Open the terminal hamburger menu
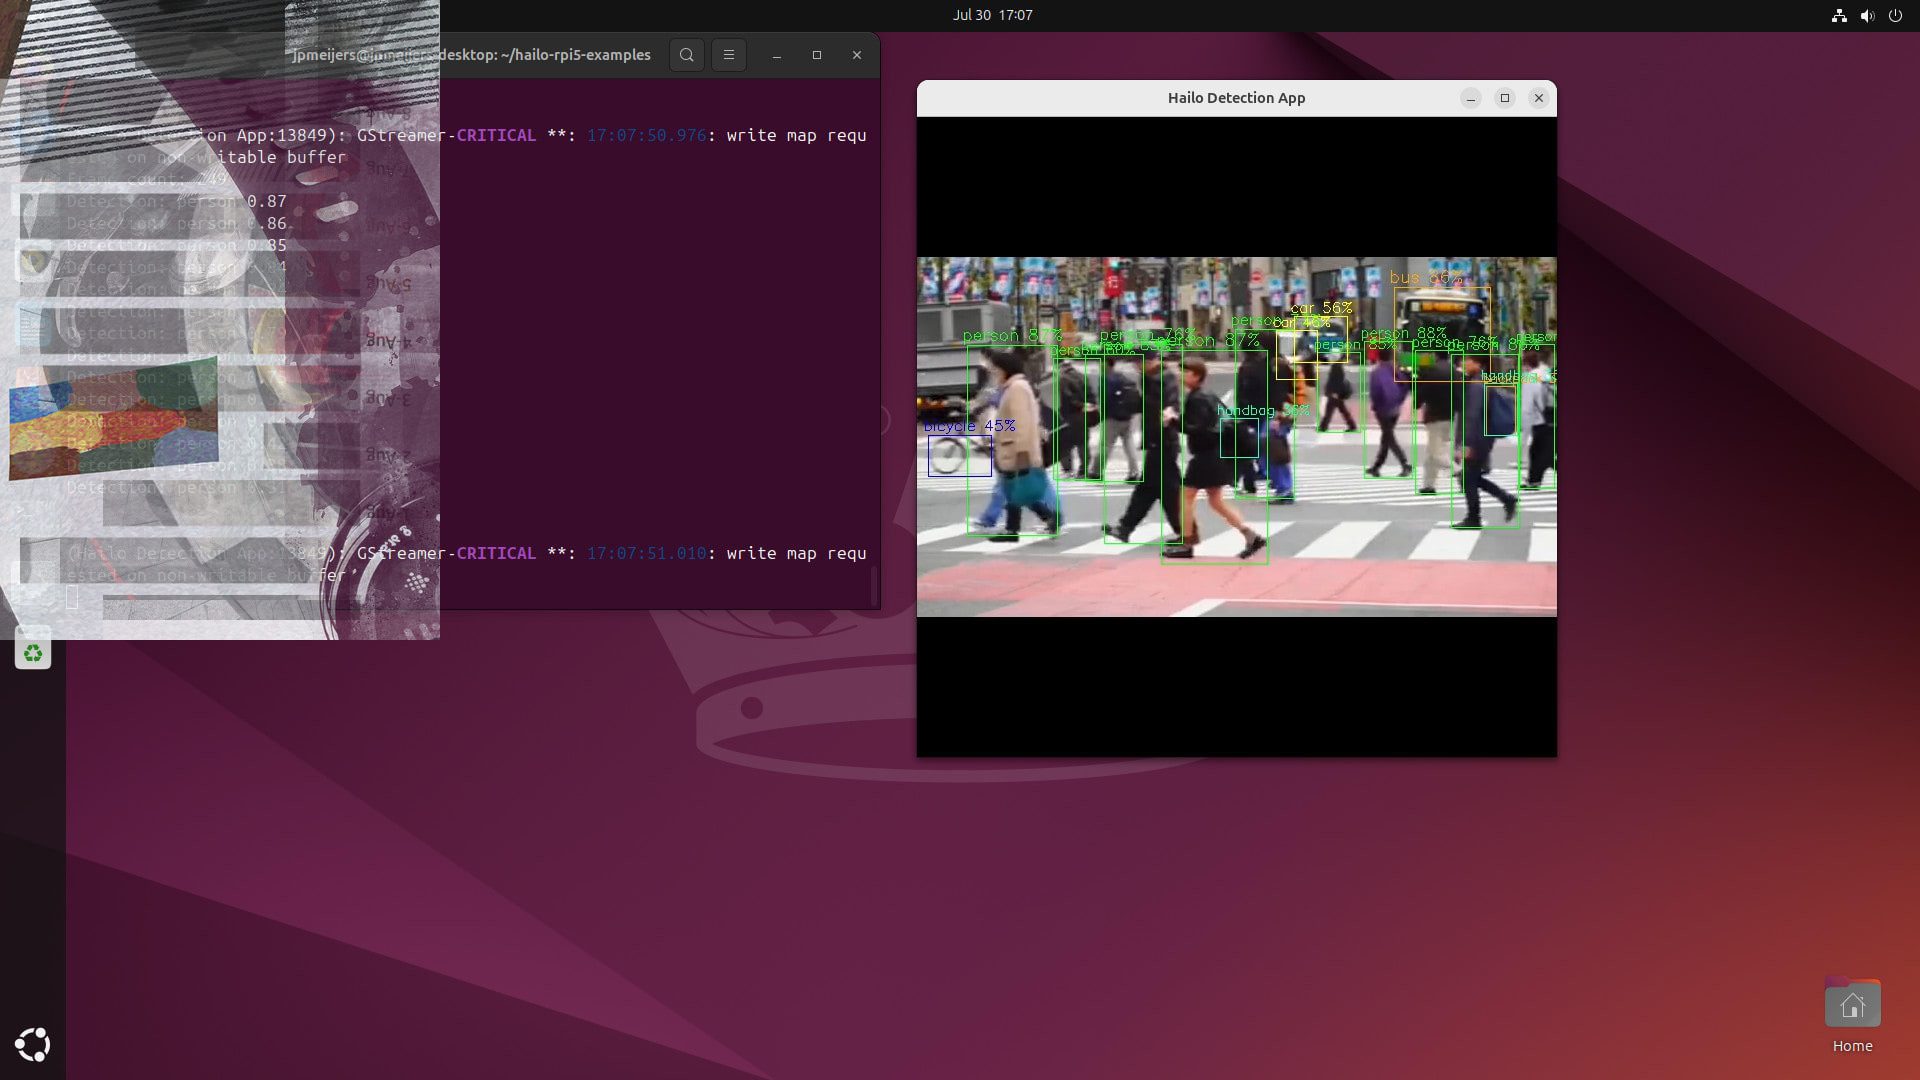 click(729, 55)
